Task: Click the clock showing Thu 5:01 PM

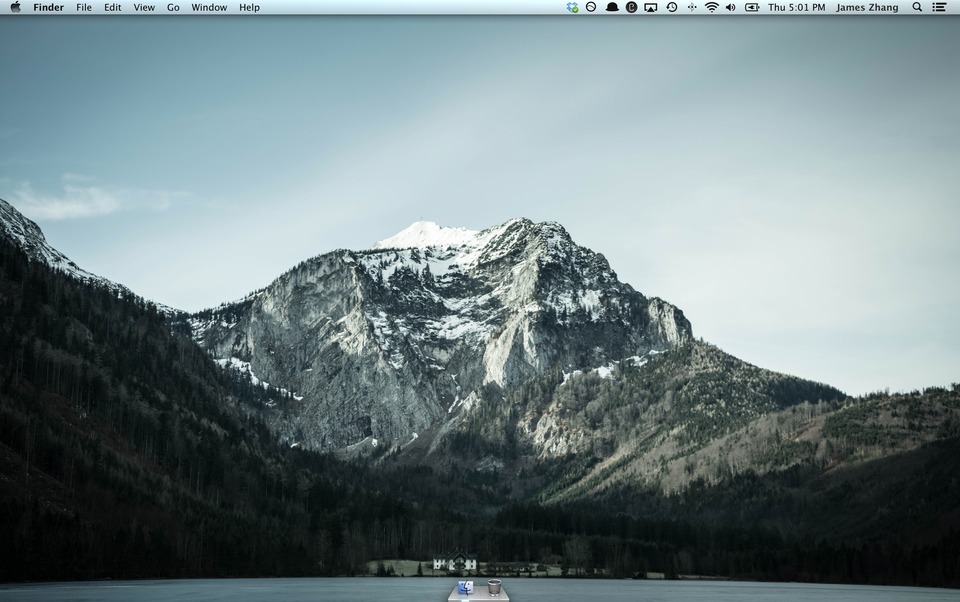Action: tap(797, 7)
